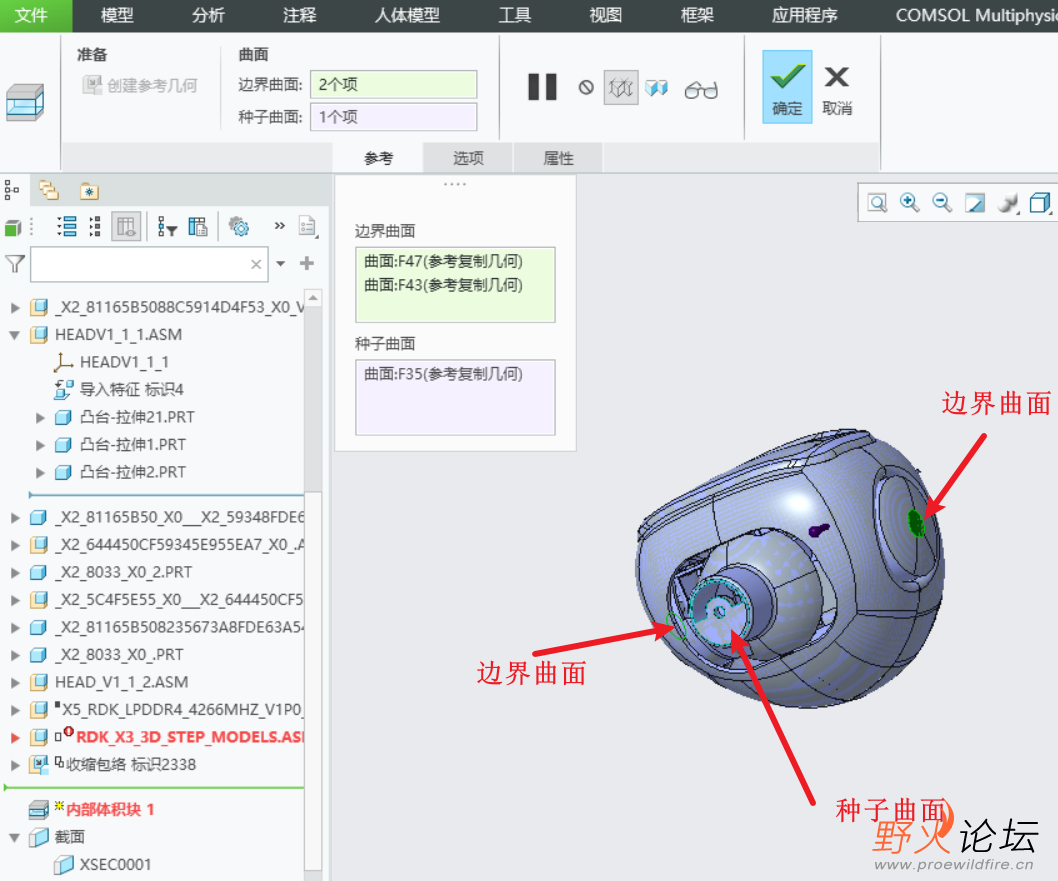Open the 注释 tab
Screen dimensions: 1058x881
[x=299, y=15]
